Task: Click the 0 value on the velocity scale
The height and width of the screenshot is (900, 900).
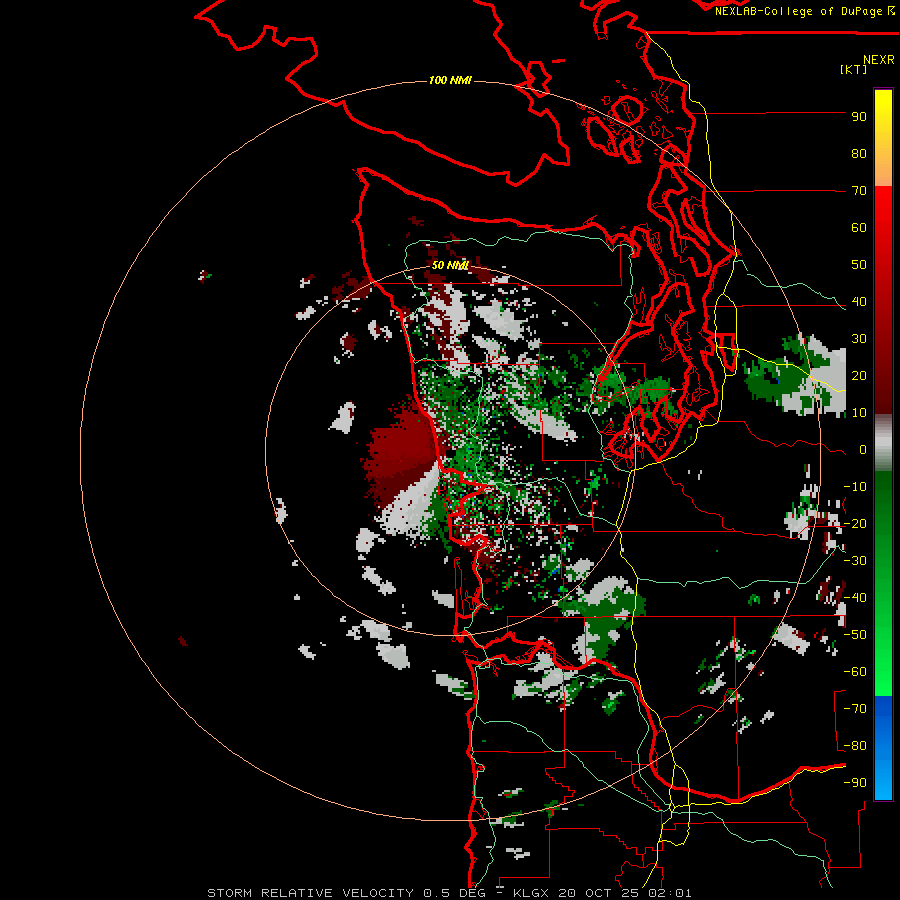Action: (863, 450)
